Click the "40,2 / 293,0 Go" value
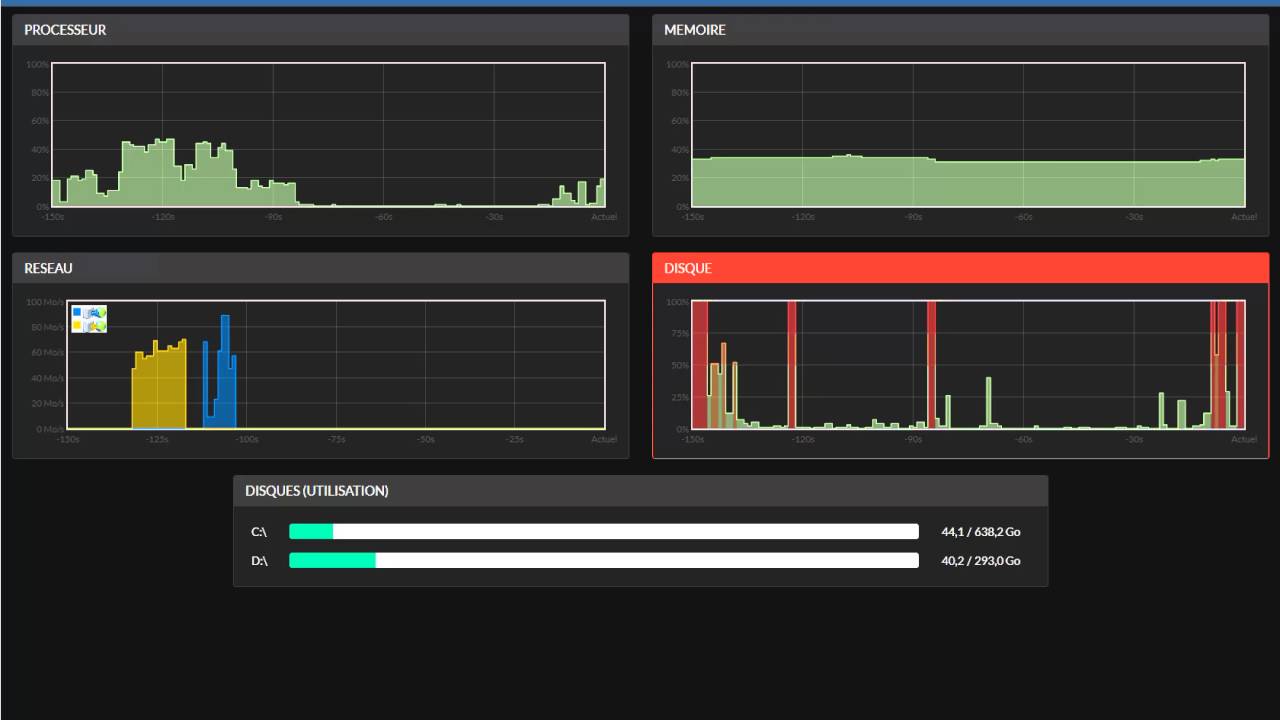The width and height of the screenshot is (1280, 720). click(x=981, y=561)
